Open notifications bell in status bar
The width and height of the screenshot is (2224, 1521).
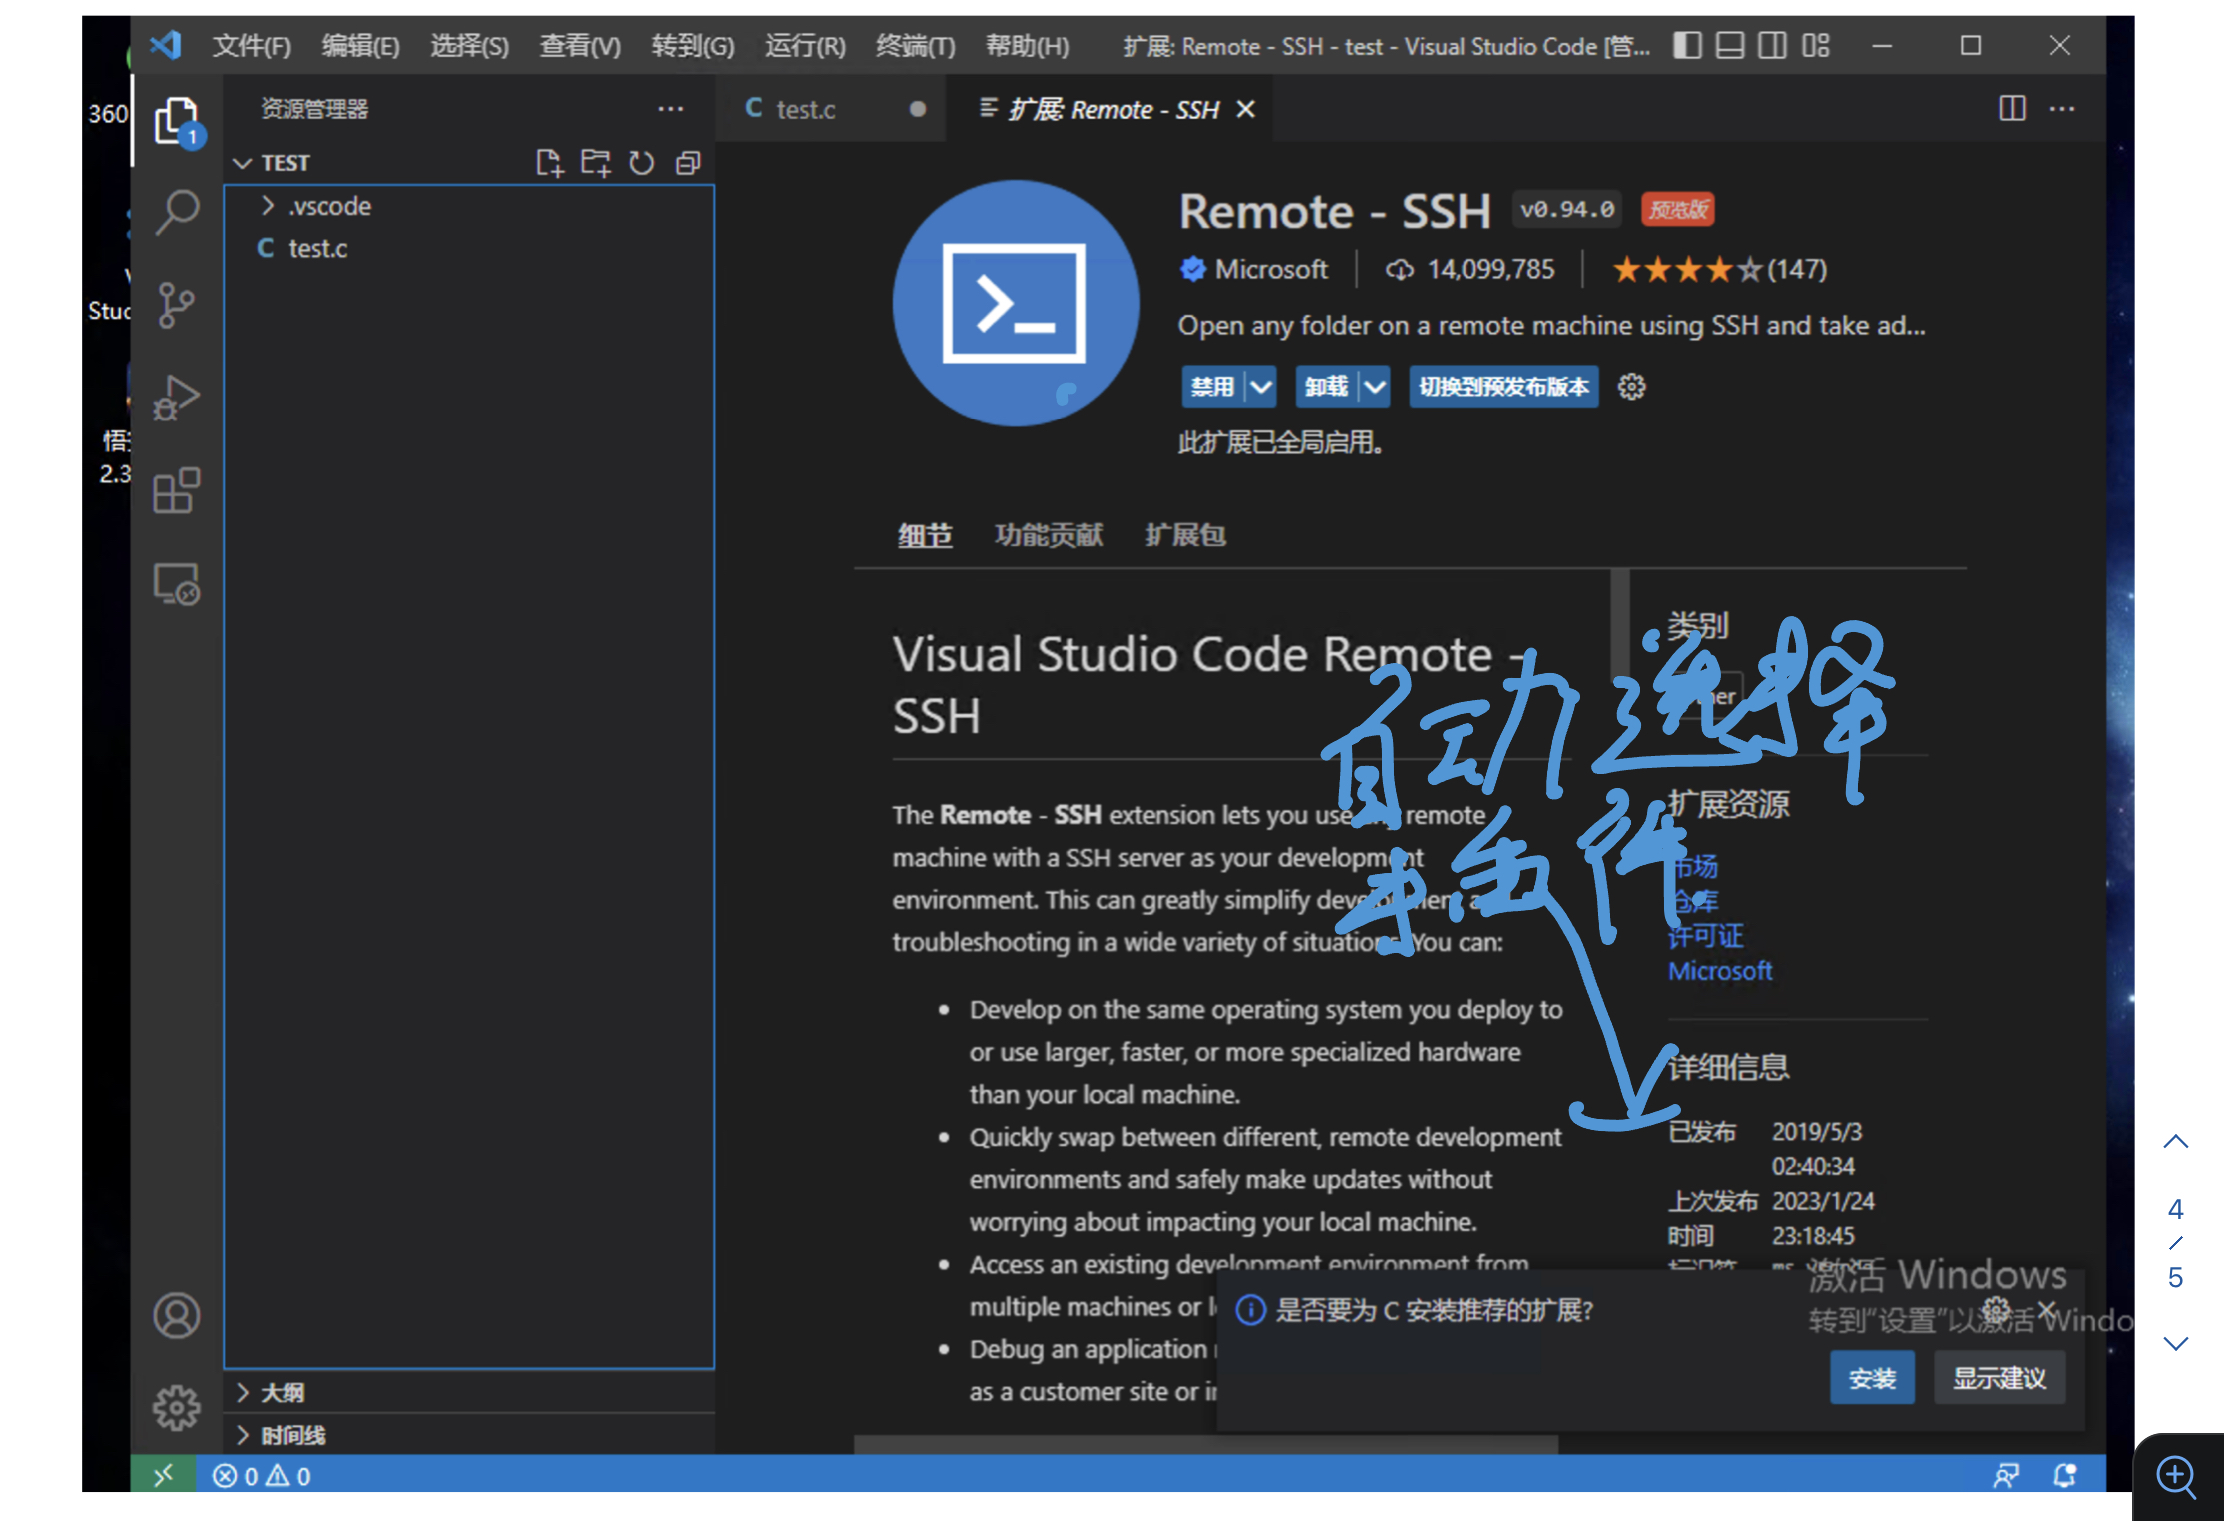click(2064, 1475)
